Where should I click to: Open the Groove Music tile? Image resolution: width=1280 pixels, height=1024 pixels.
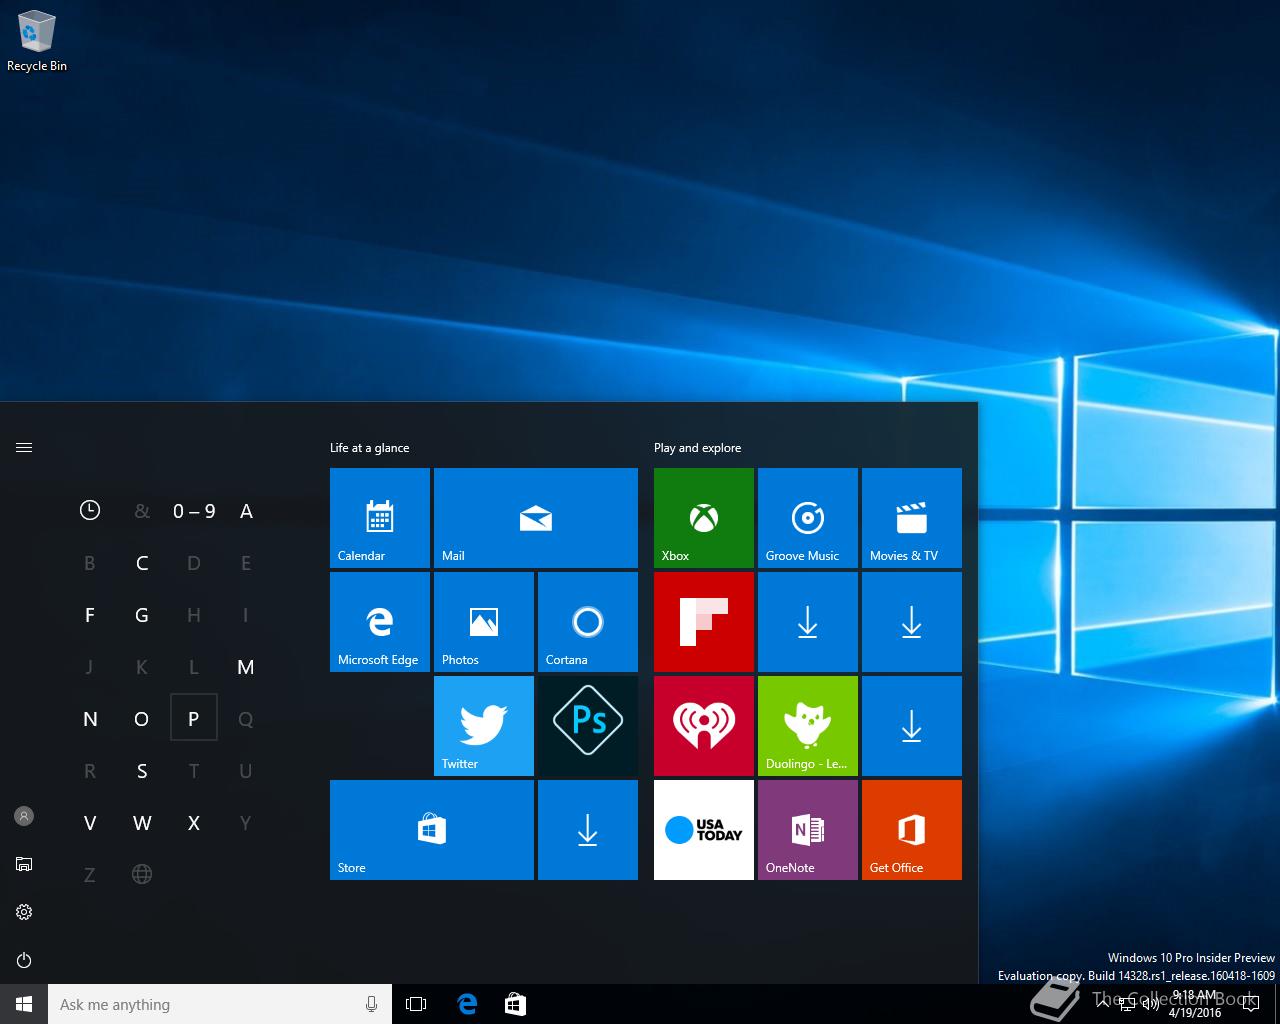808,518
